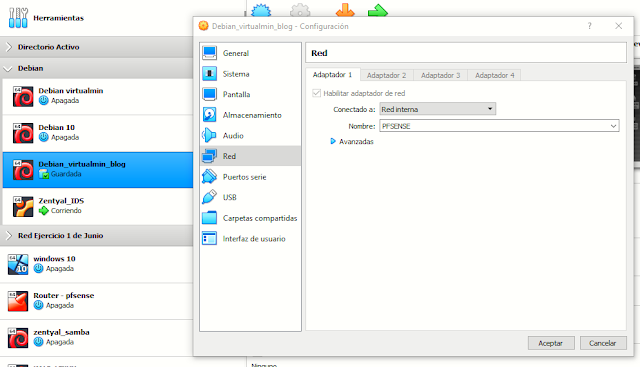Screen dimensions: 640x367
Task: Select the Red network icon
Action: coord(209,156)
